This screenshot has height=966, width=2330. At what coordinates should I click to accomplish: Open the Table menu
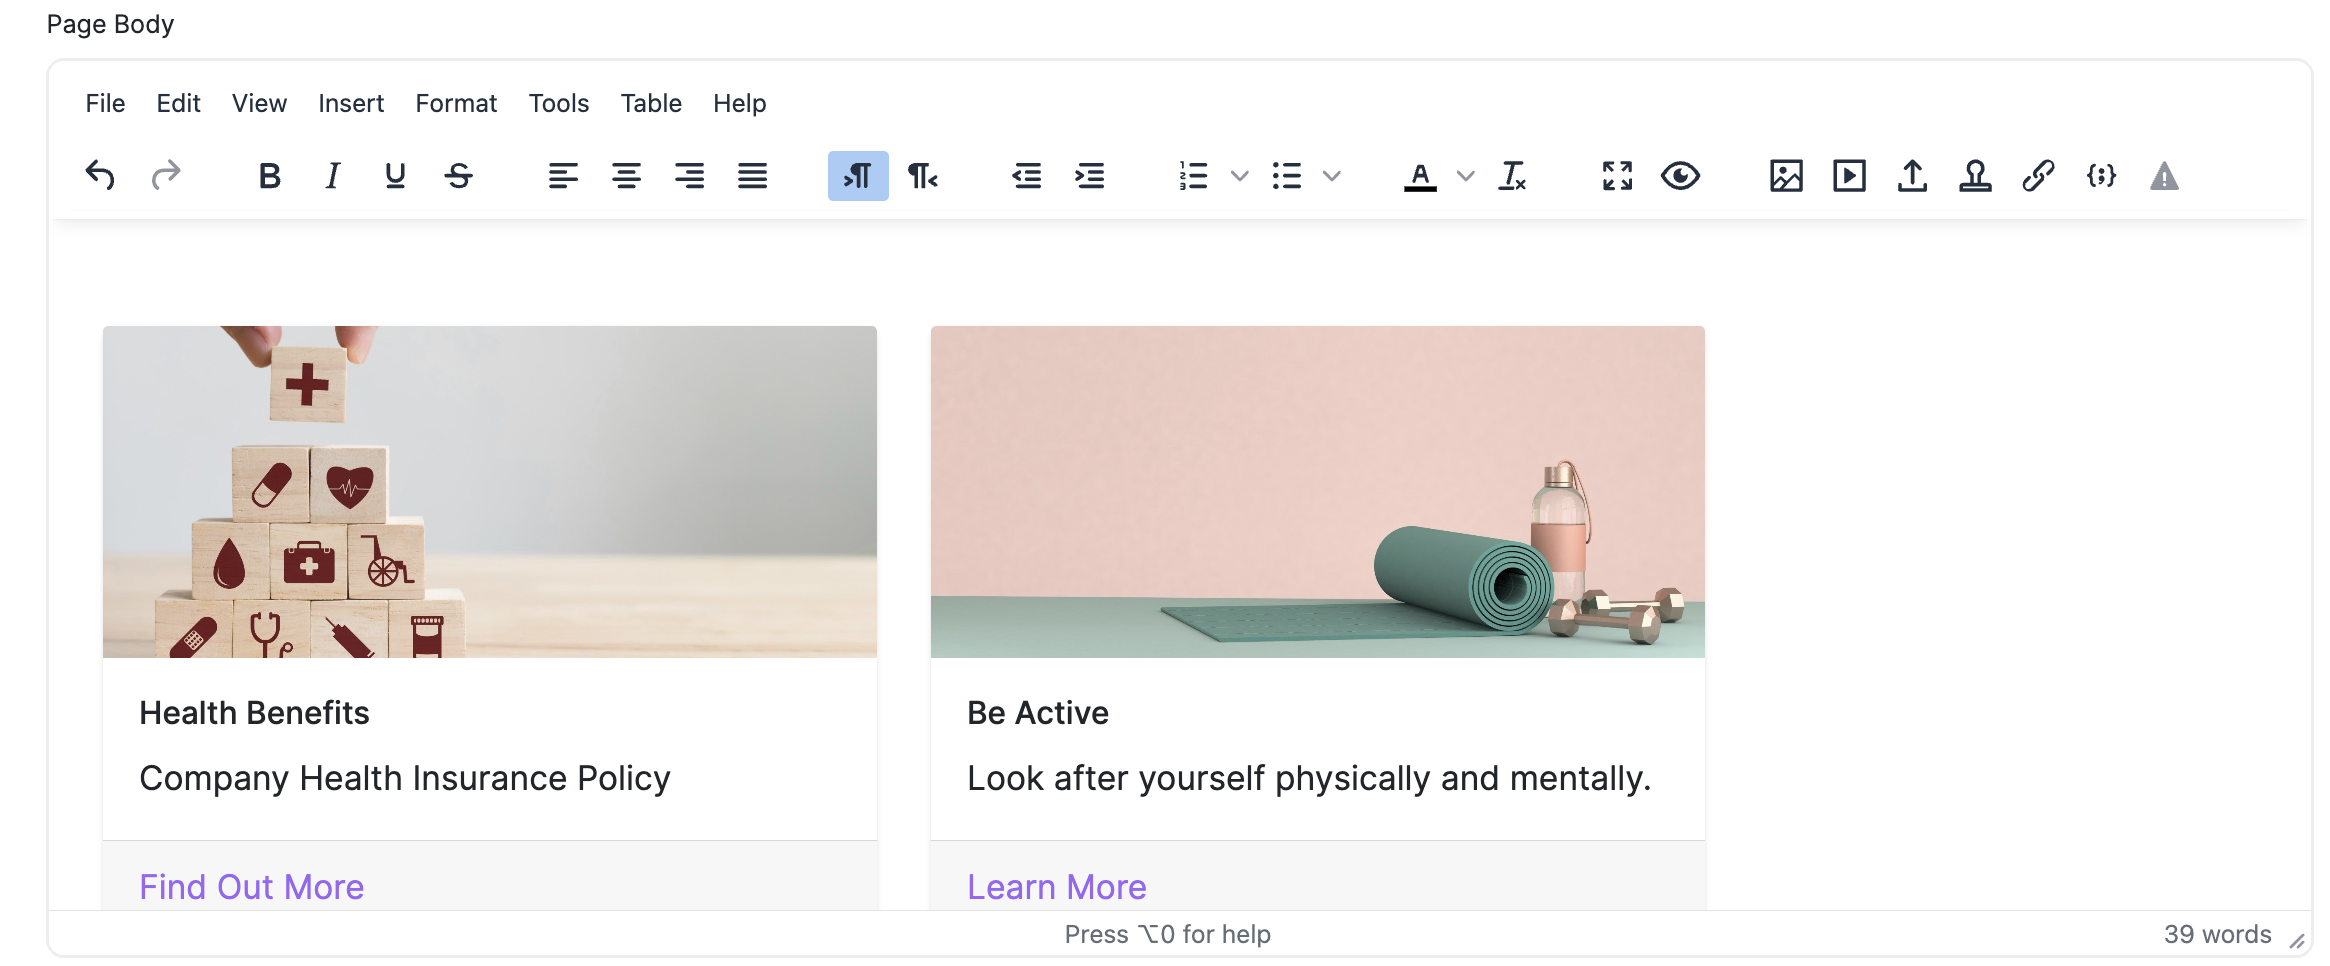pyautogui.click(x=651, y=103)
